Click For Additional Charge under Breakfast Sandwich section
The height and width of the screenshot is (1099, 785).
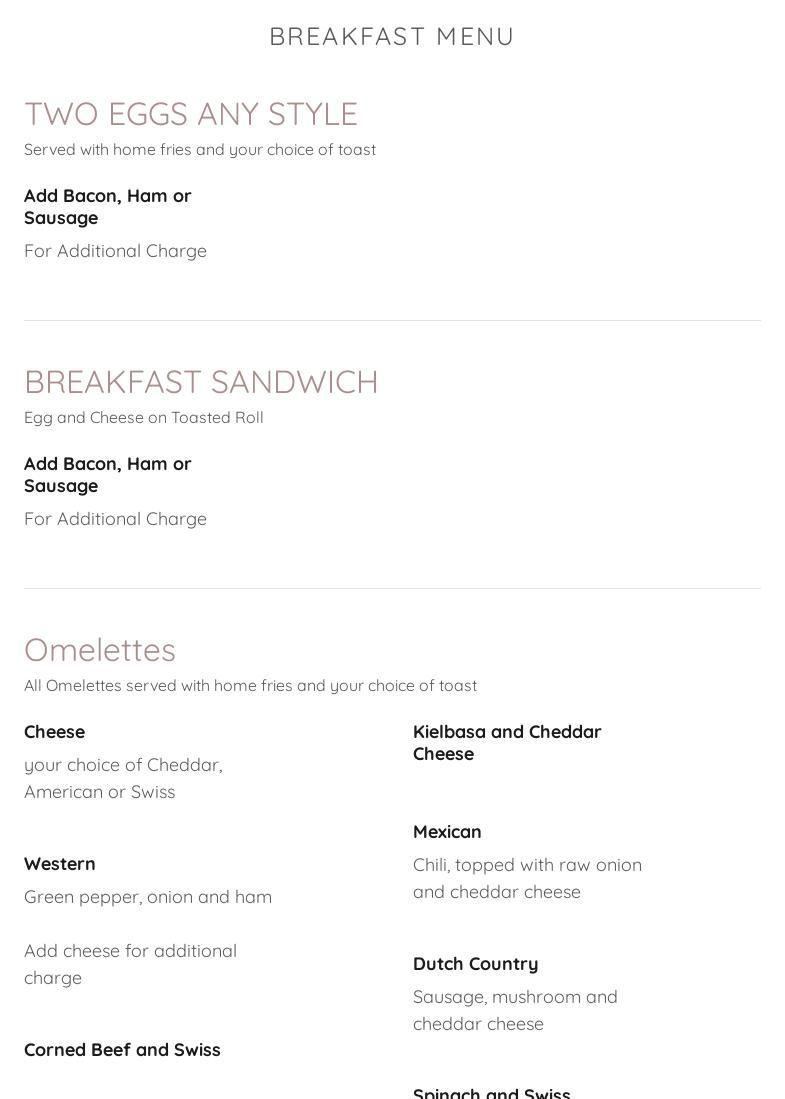pyautogui.click(x=115, y=519)
